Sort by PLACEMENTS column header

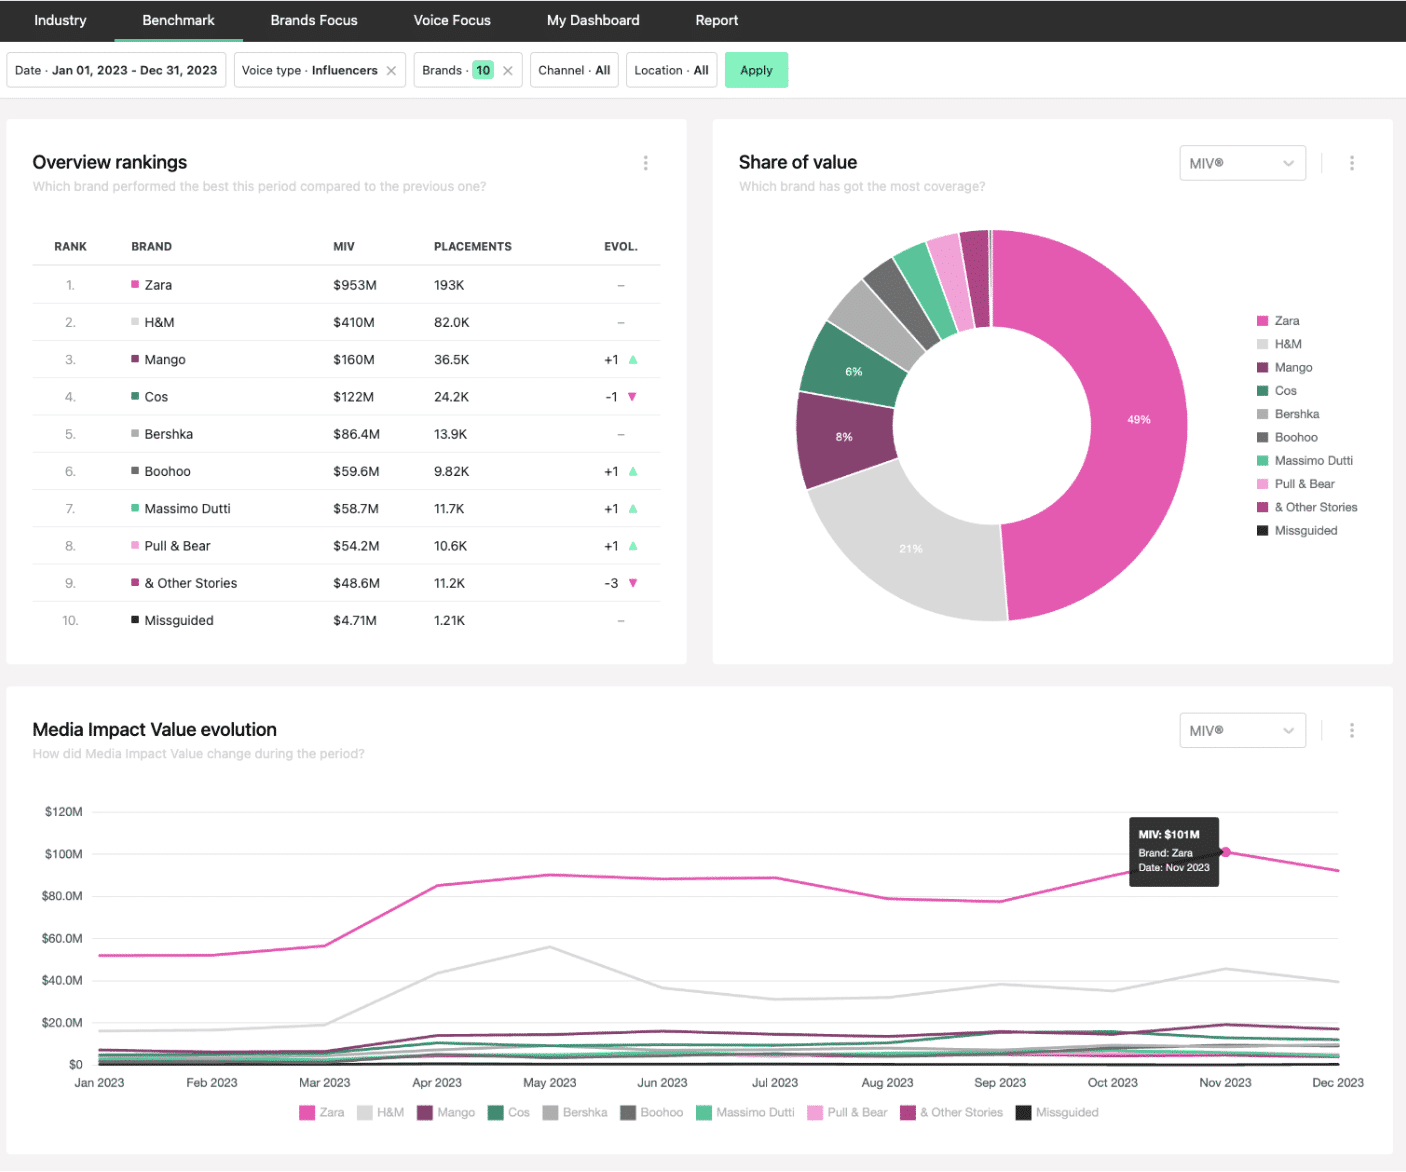click(473, 246)
